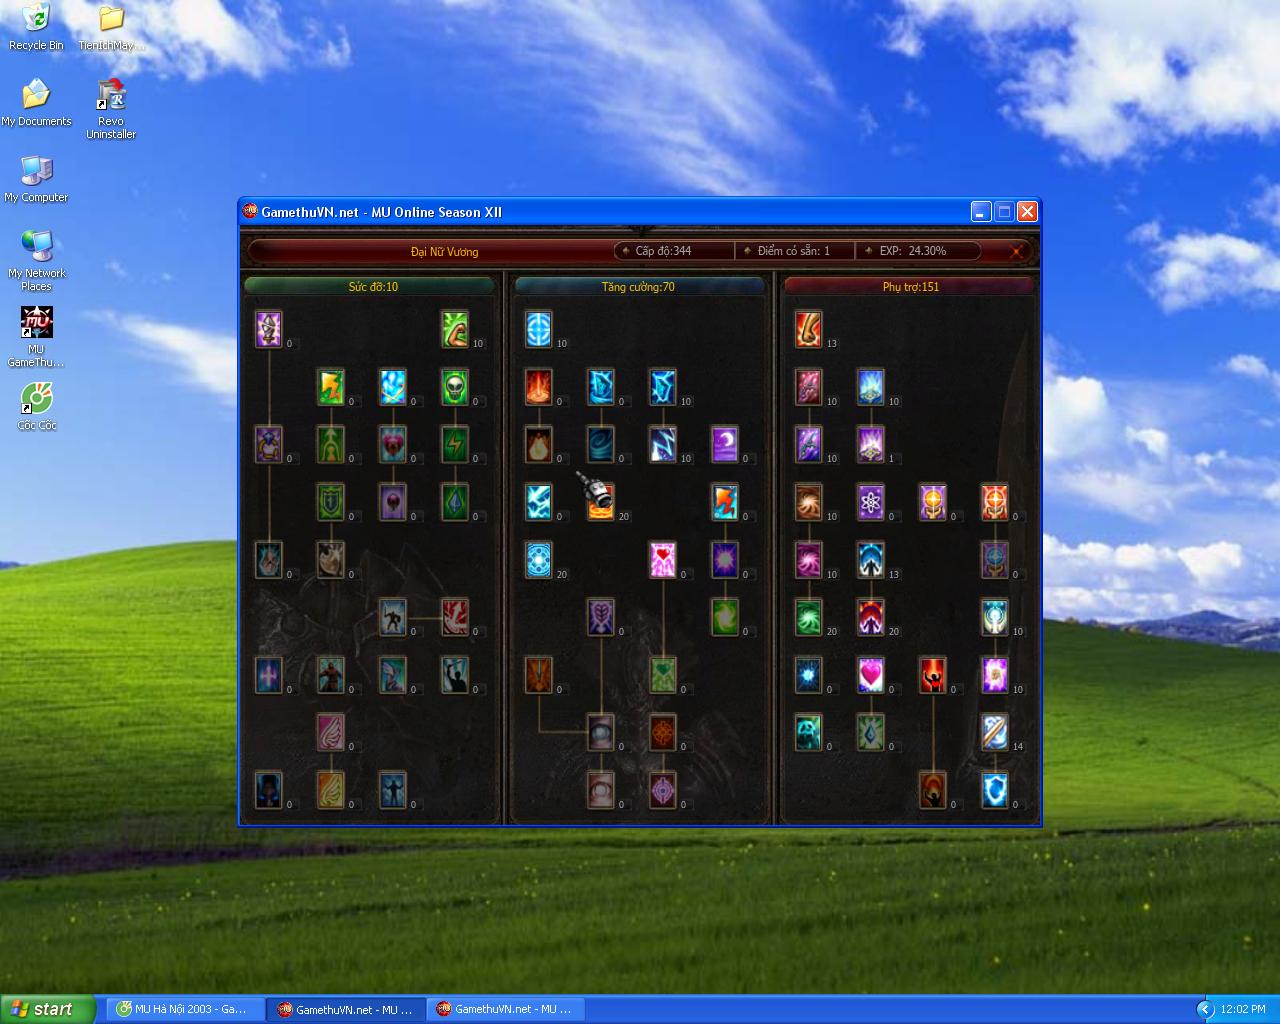Expand hidden system tray icons arrow
The width and height of the screenshot is (1280, 1024).
pos(1205,1009)
